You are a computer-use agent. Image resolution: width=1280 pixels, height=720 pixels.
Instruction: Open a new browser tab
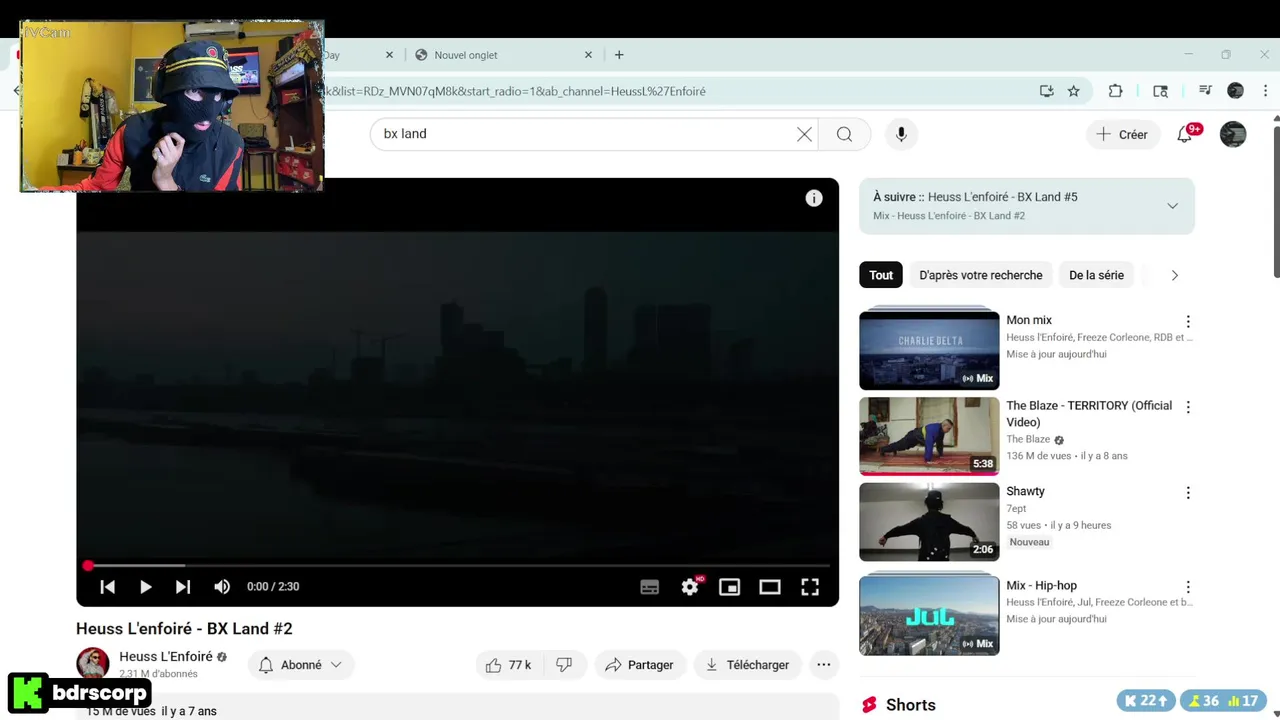click(x=619, y=55)
